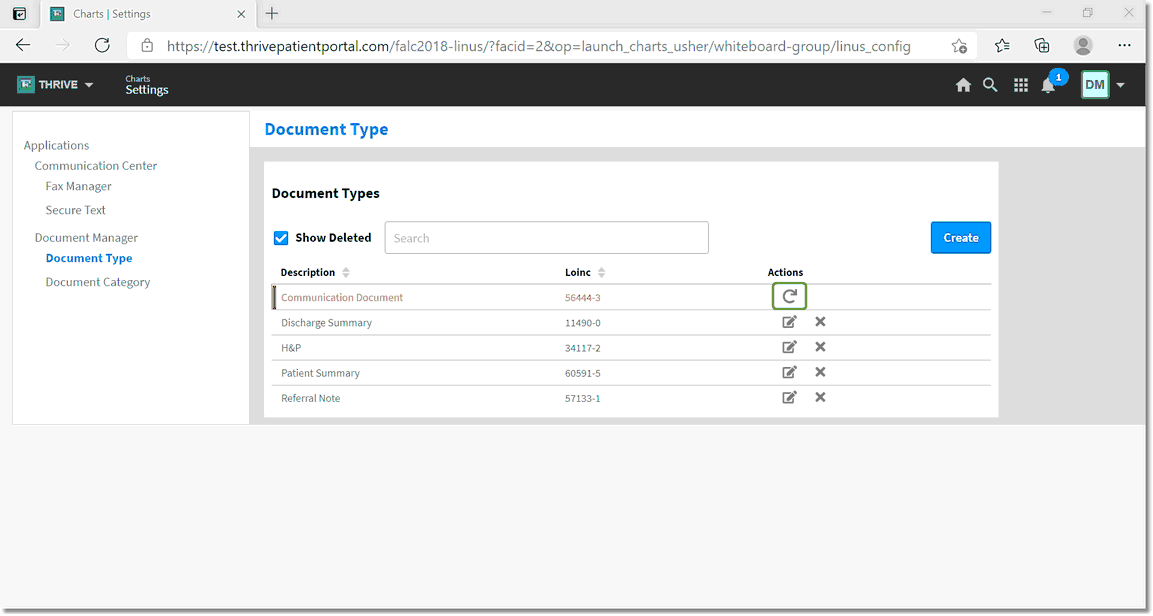Sort by Description column arrows
Image resolution: width=1153 pixels, height=616 pixels.
[x=346, y=272]
